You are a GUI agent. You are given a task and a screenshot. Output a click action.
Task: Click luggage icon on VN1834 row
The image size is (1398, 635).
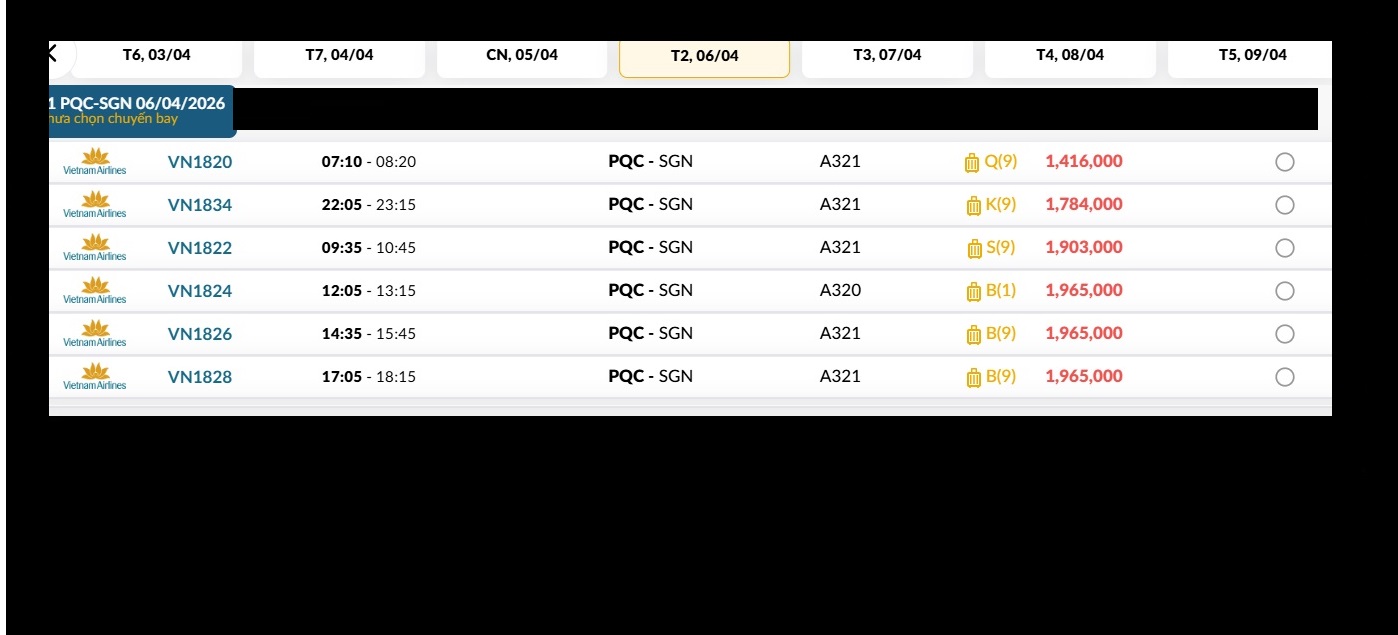[x=973, y=206]
